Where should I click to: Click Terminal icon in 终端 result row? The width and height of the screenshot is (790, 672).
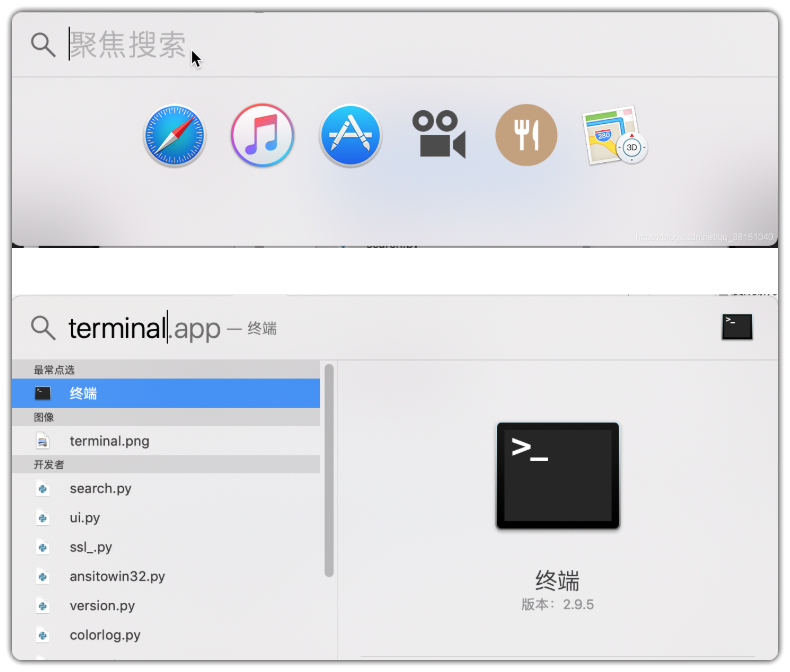tap(43, 393)
